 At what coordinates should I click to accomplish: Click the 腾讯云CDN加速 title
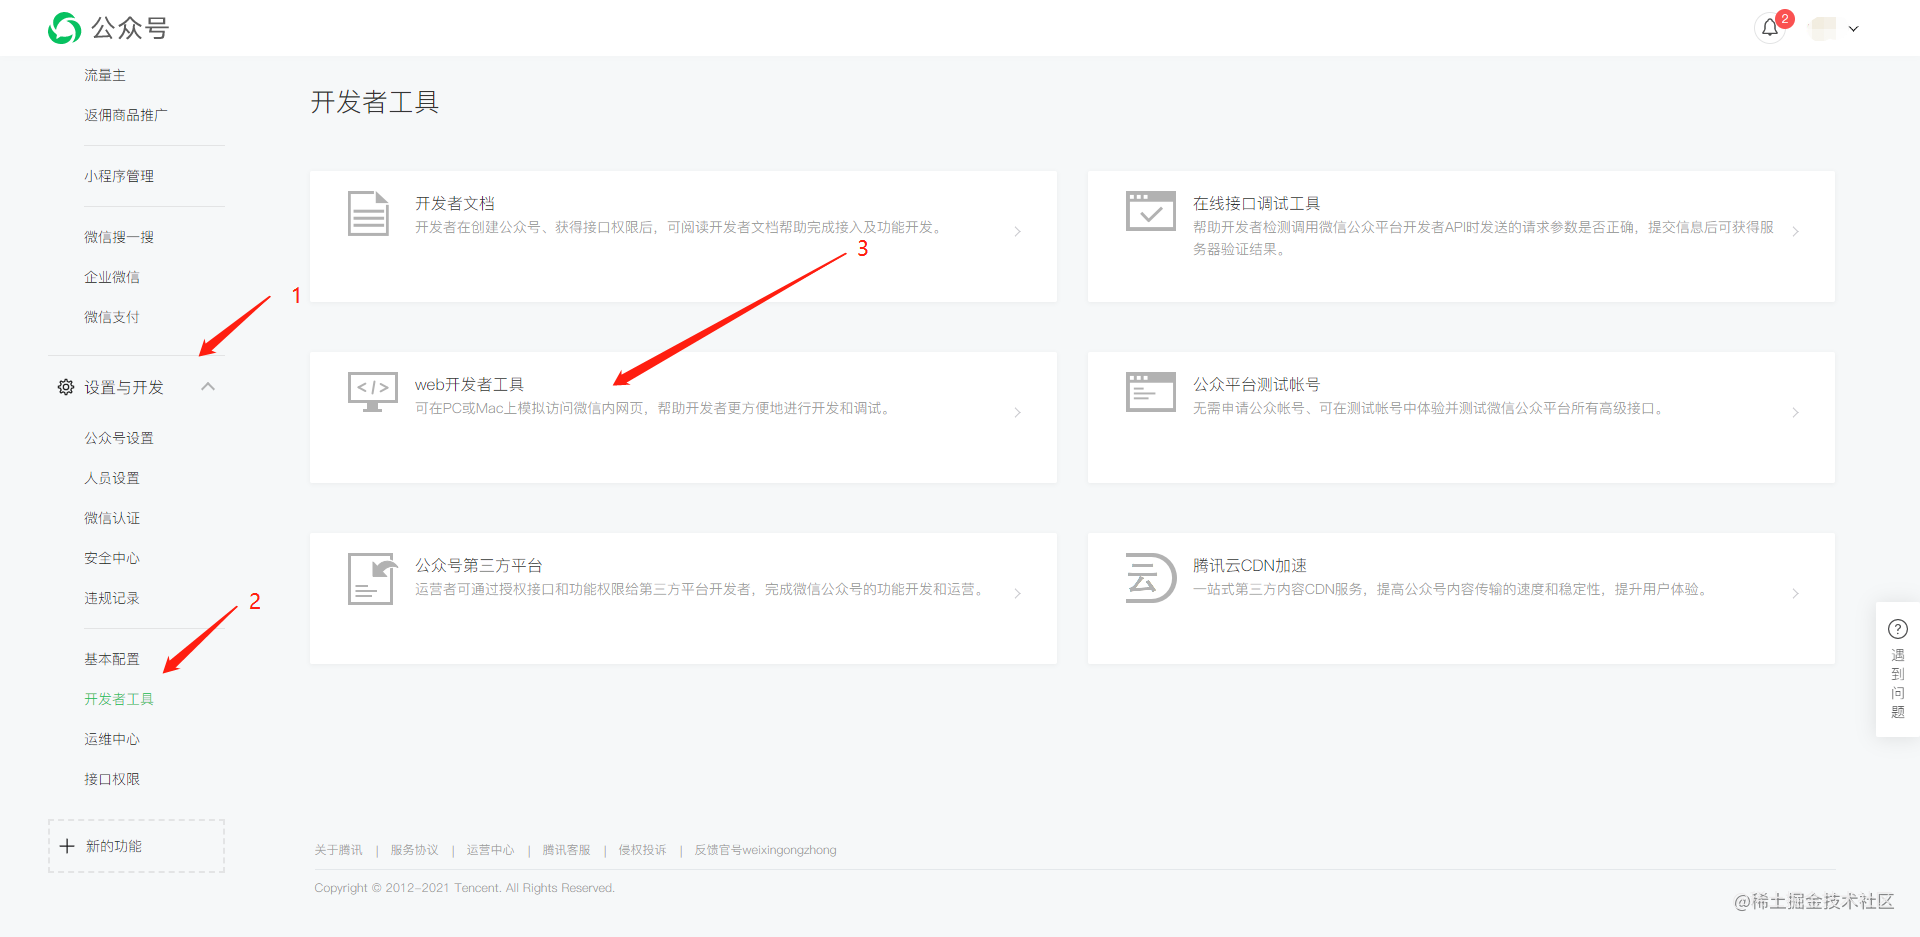(x=1249, y=565)
